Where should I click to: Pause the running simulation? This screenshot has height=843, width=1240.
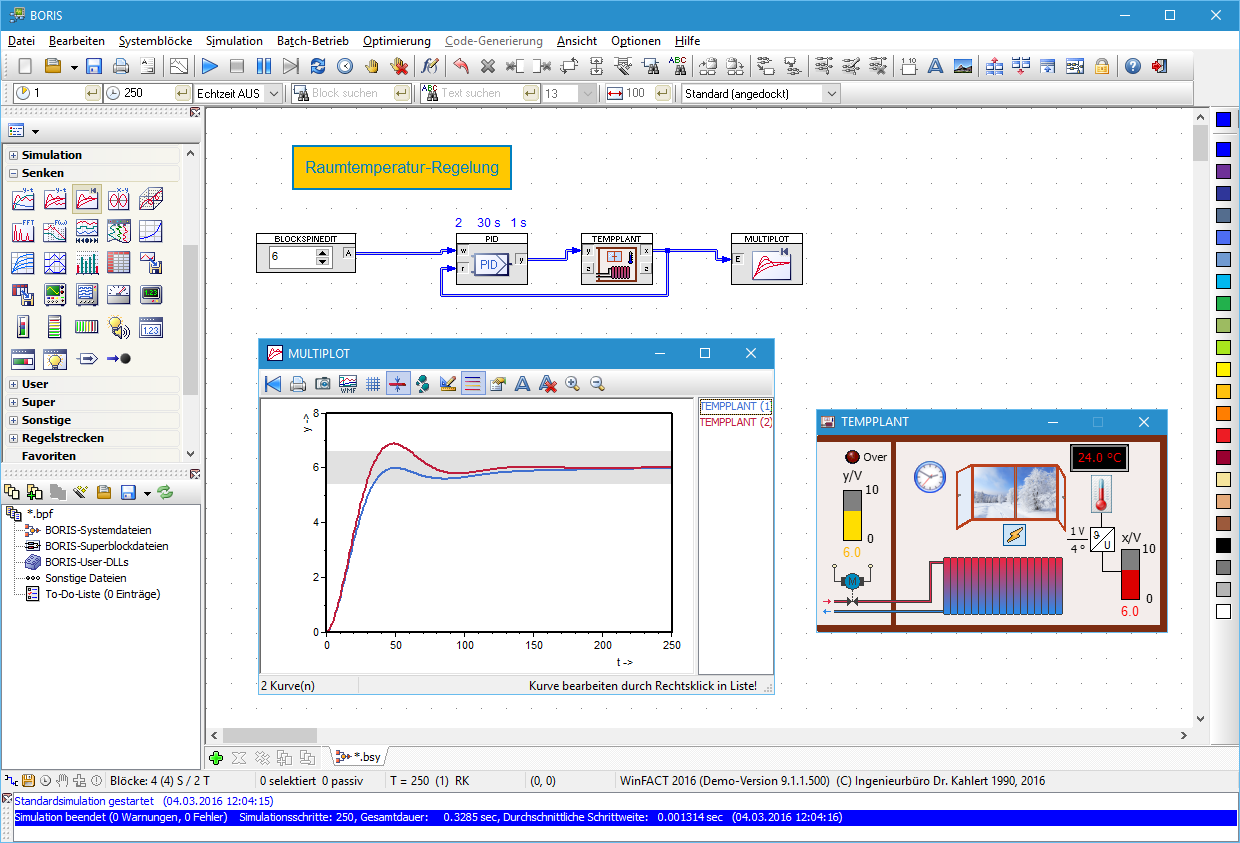[x=263, y=66]
